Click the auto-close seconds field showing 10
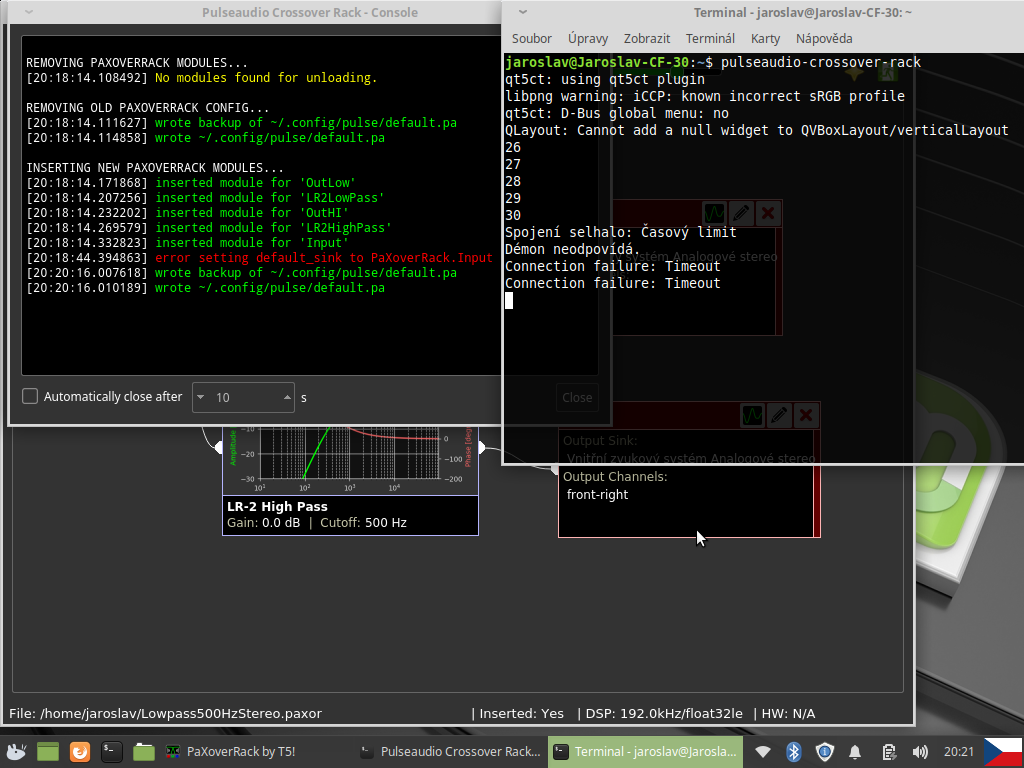This screenshot has height=768, width=1024. point(244,397)
